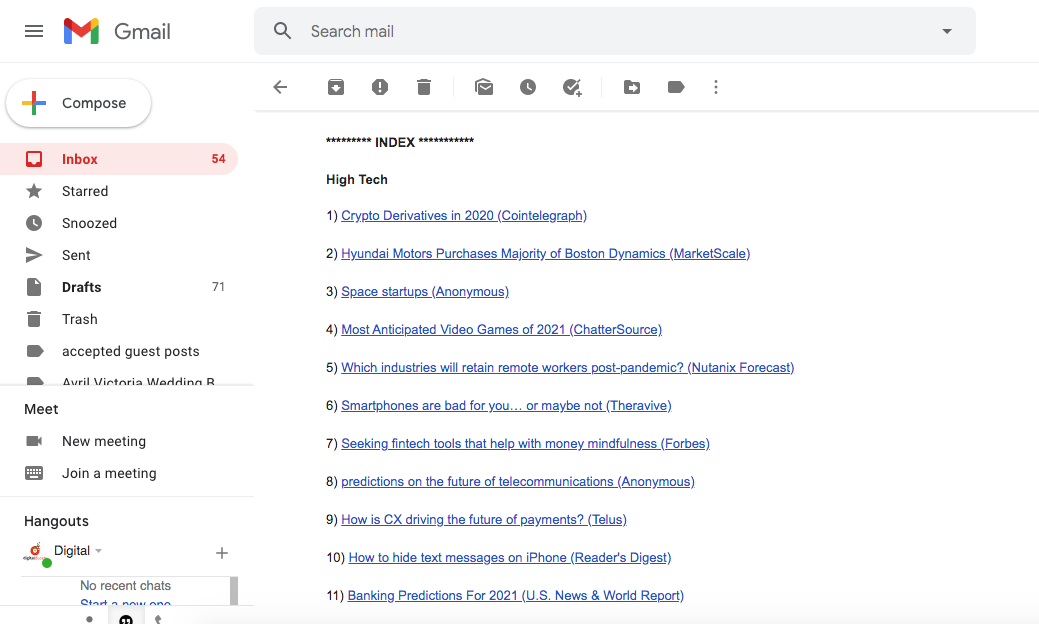
Task: Open hide text messages on iPhone link
Action: click(510, 558)
